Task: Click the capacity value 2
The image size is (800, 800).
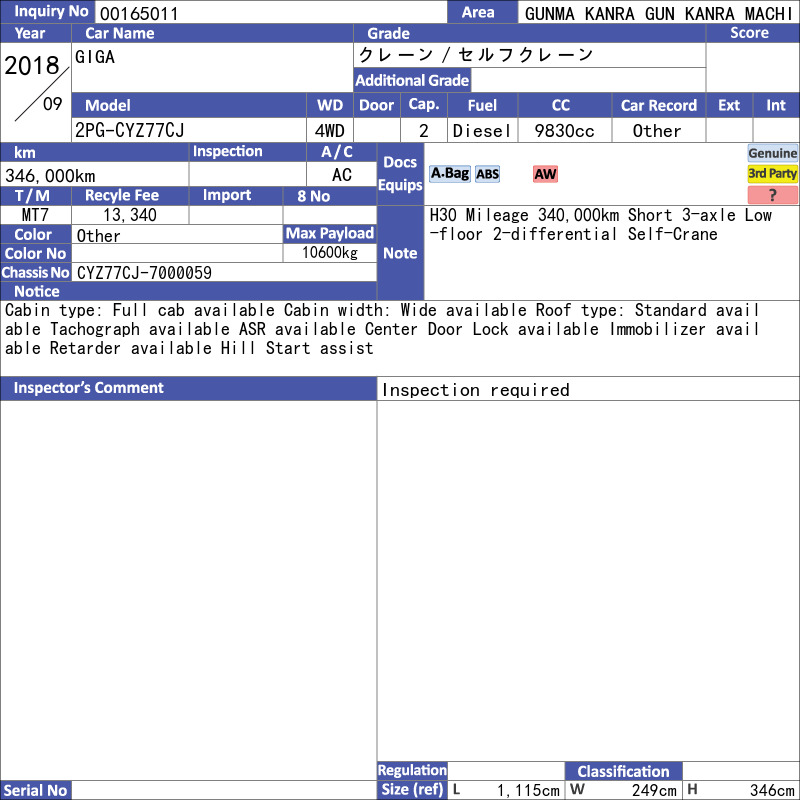Action: 423,131
